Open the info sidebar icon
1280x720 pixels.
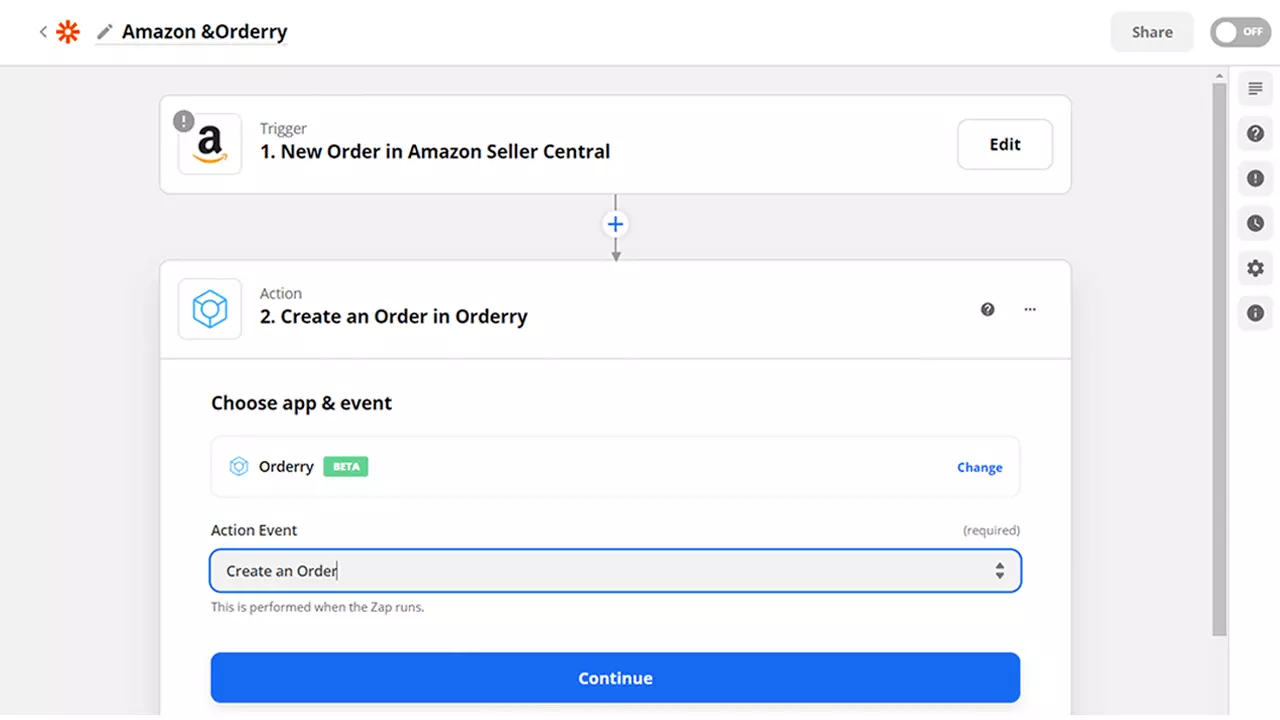[x=1255, y=313]
